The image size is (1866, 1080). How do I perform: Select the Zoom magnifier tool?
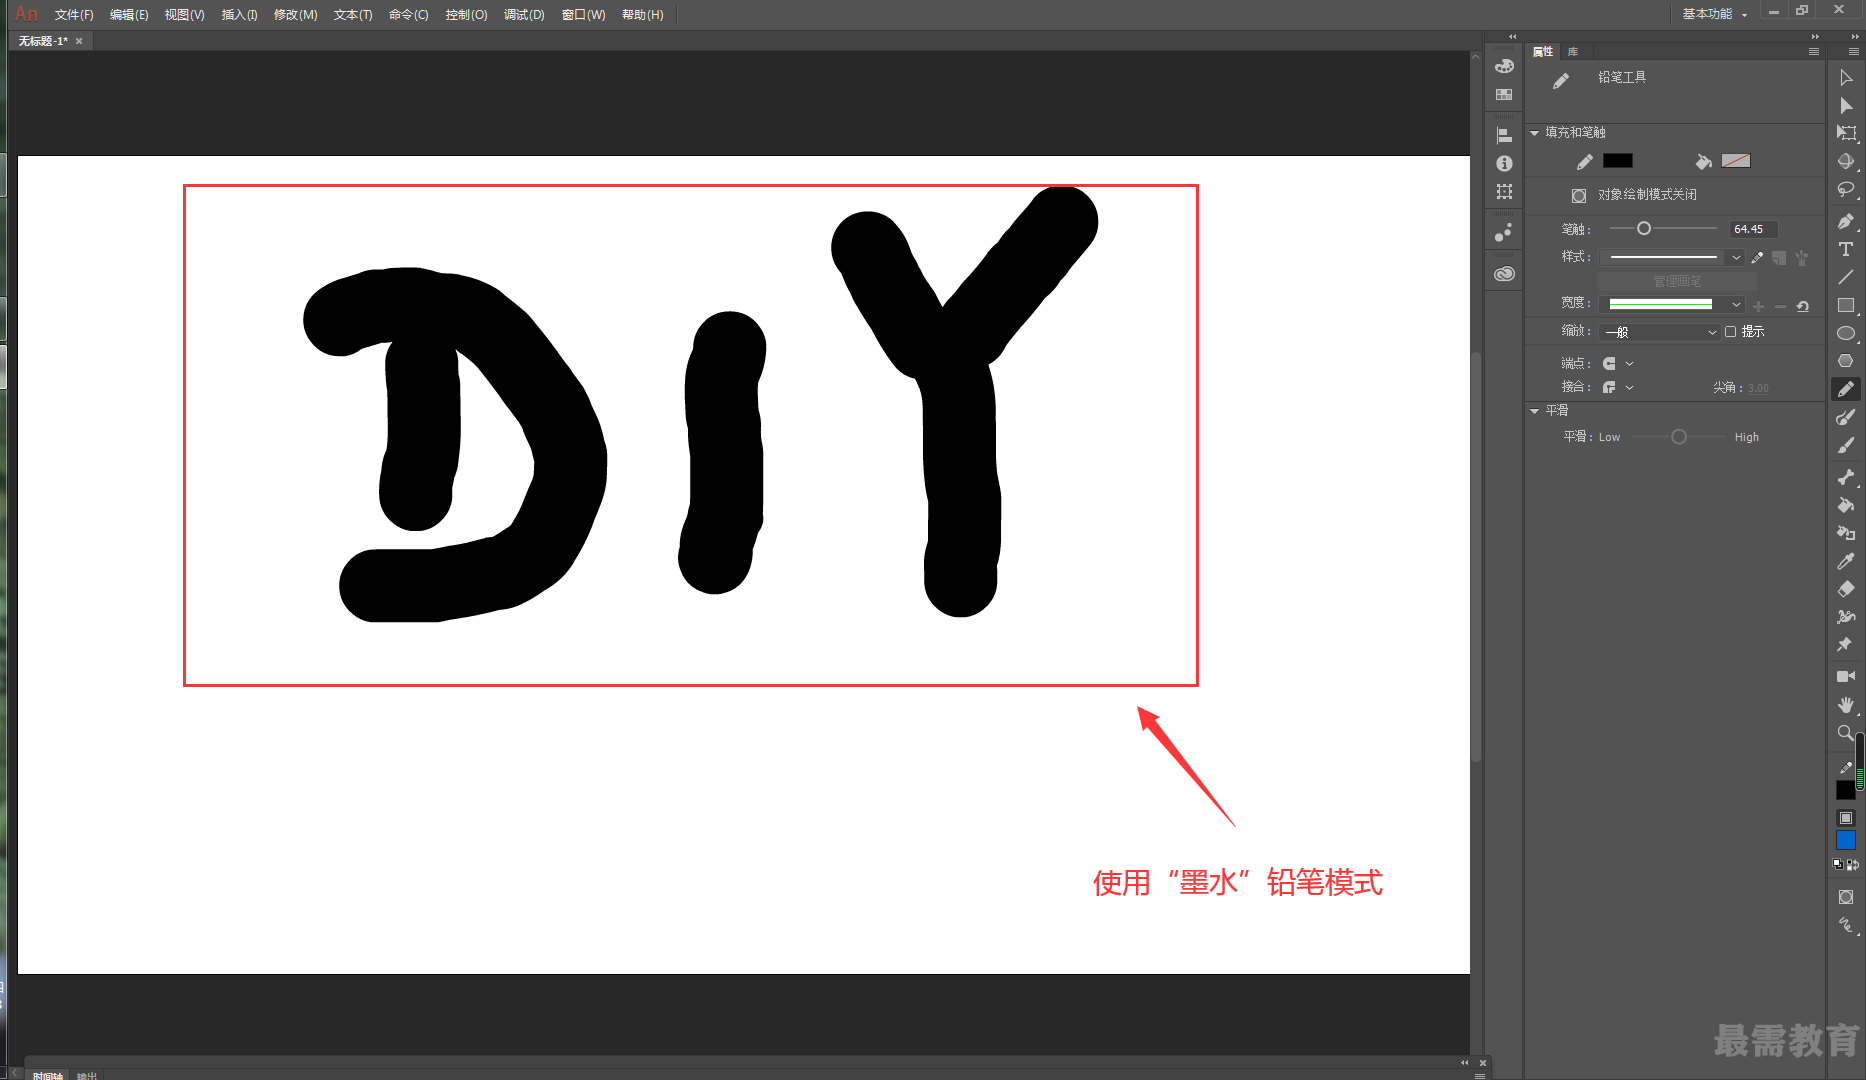pos(1846,733)
